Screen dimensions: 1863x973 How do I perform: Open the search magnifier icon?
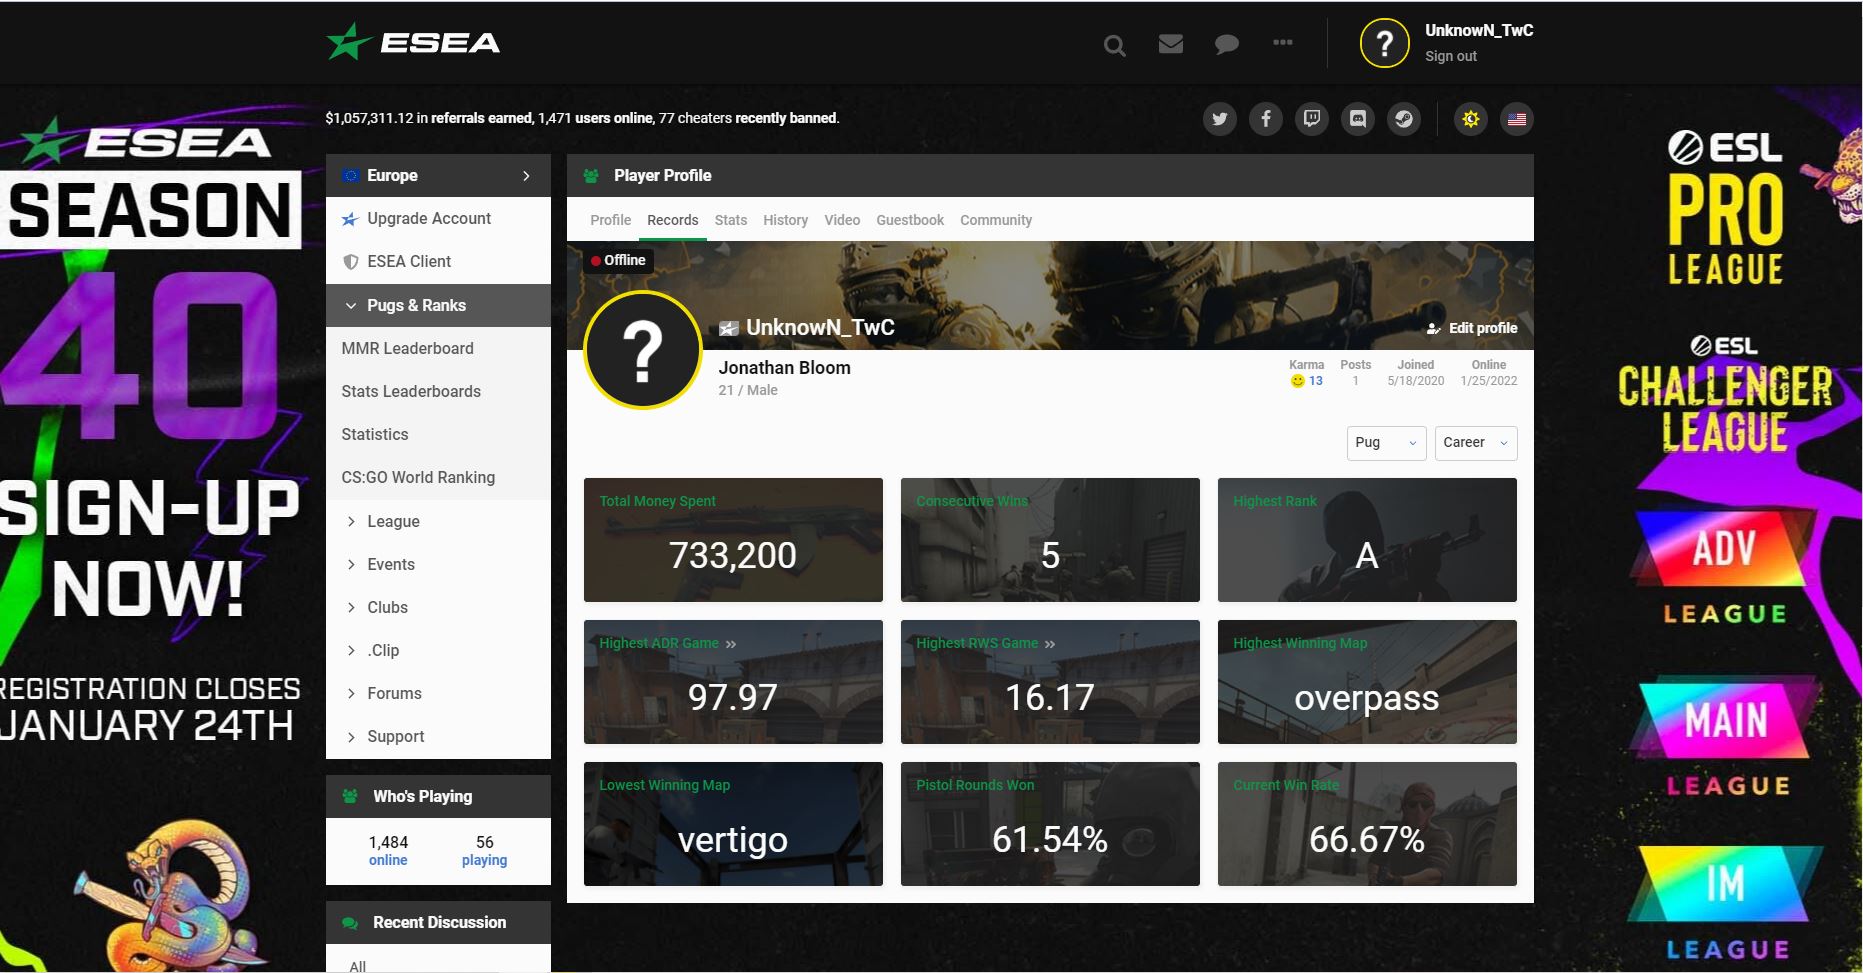pyautogui.click(x=1114, y=45)
